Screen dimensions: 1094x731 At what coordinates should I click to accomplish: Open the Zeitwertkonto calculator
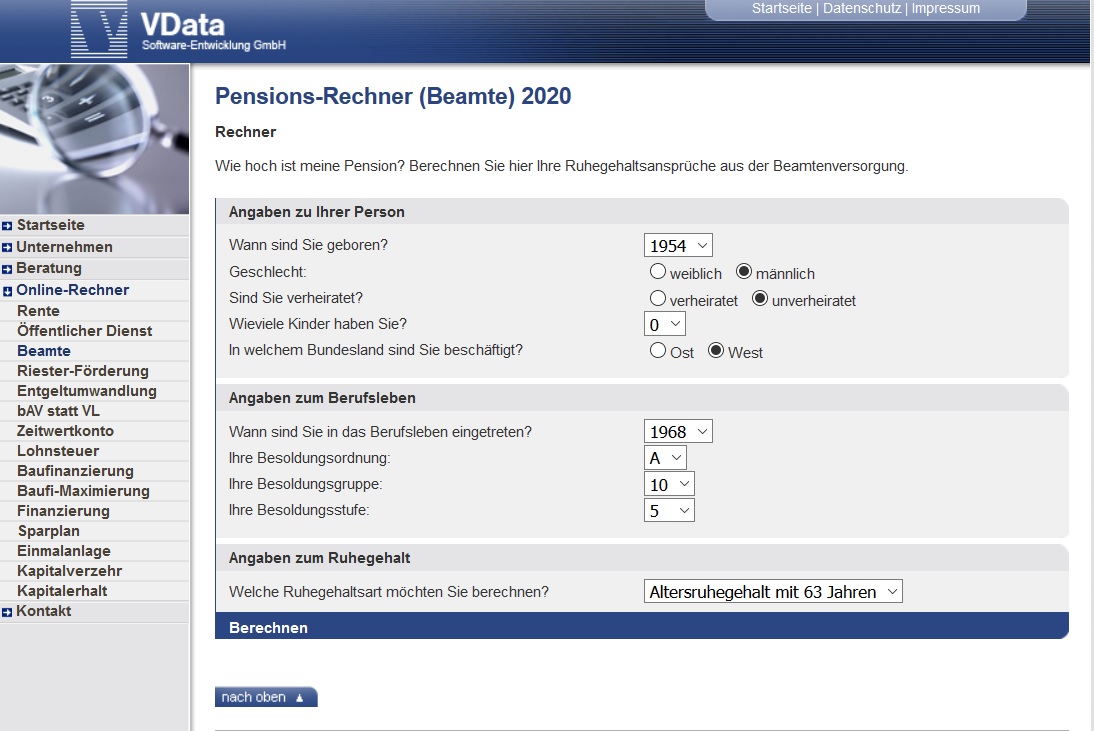pyautogui.click(x=66, y=431)
